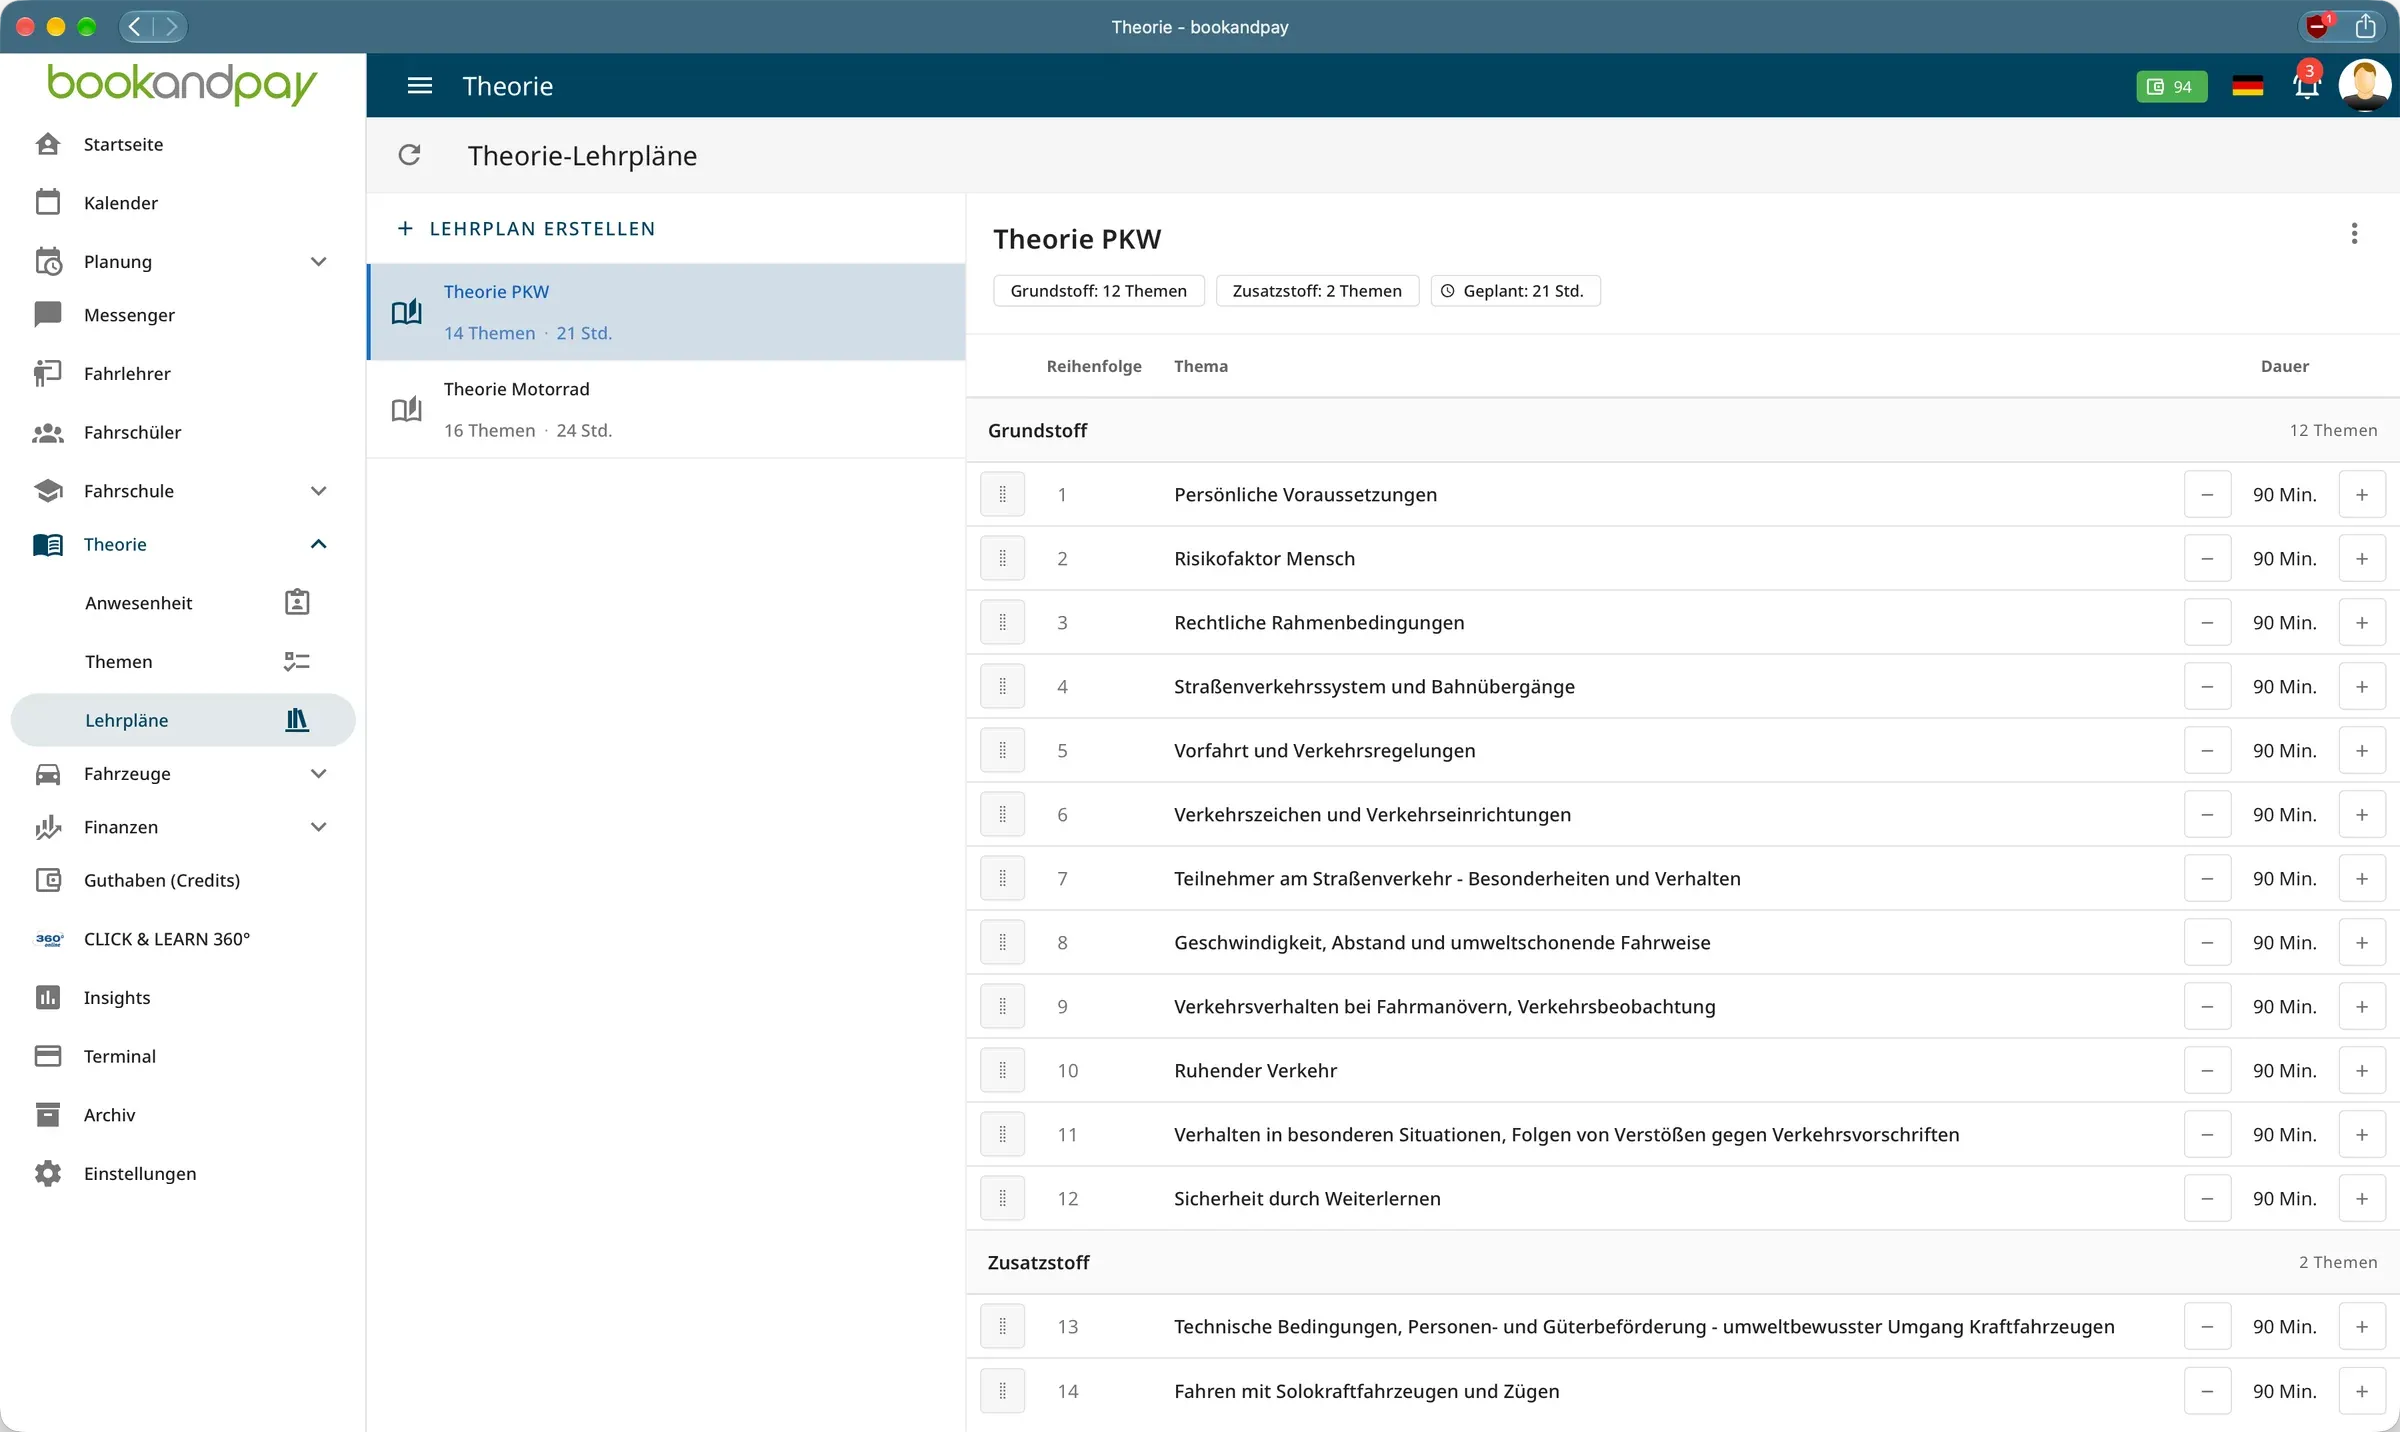Viewport: 2400px width, 1432px height.
Task: Increase duration of Fahren mit Solokraftfahrzeugen und Zügen
Action: (x=2361, y=1391)
